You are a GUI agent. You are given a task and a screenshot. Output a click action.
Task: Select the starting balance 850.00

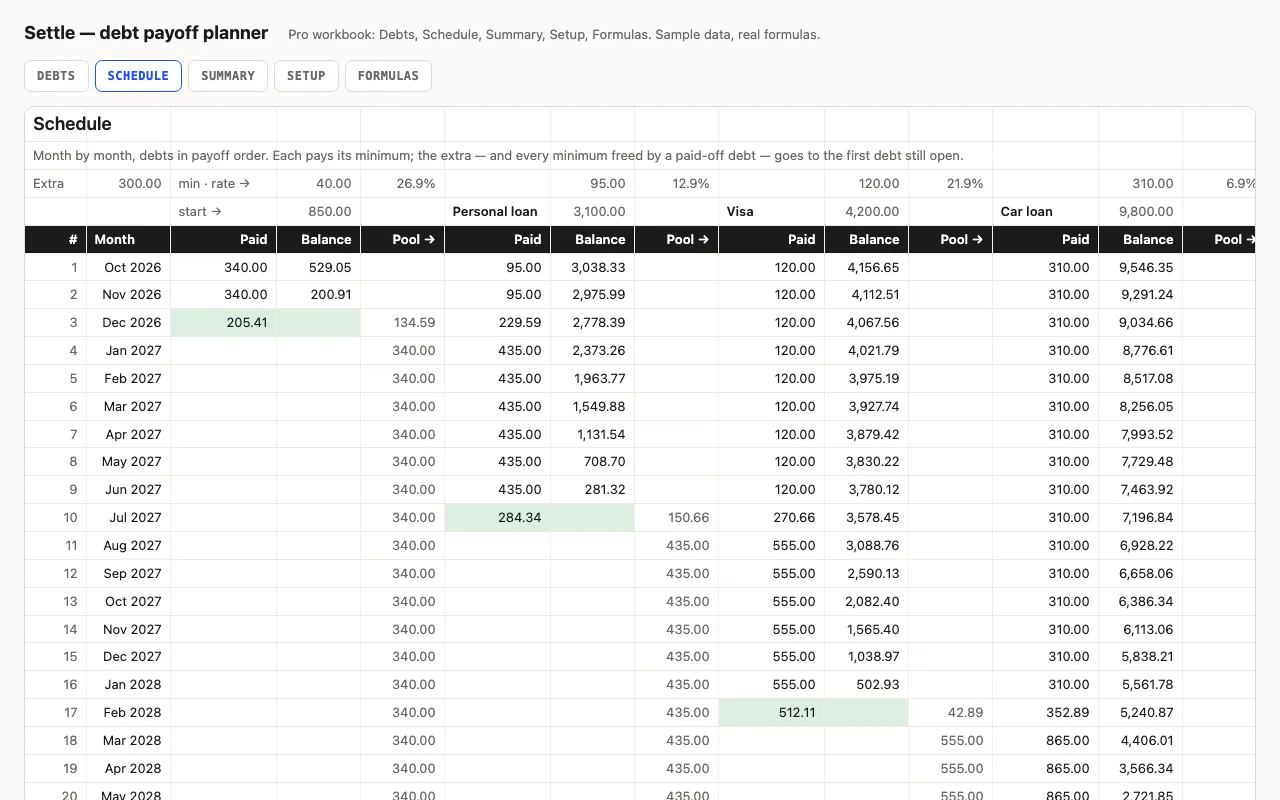pos(319,212)
